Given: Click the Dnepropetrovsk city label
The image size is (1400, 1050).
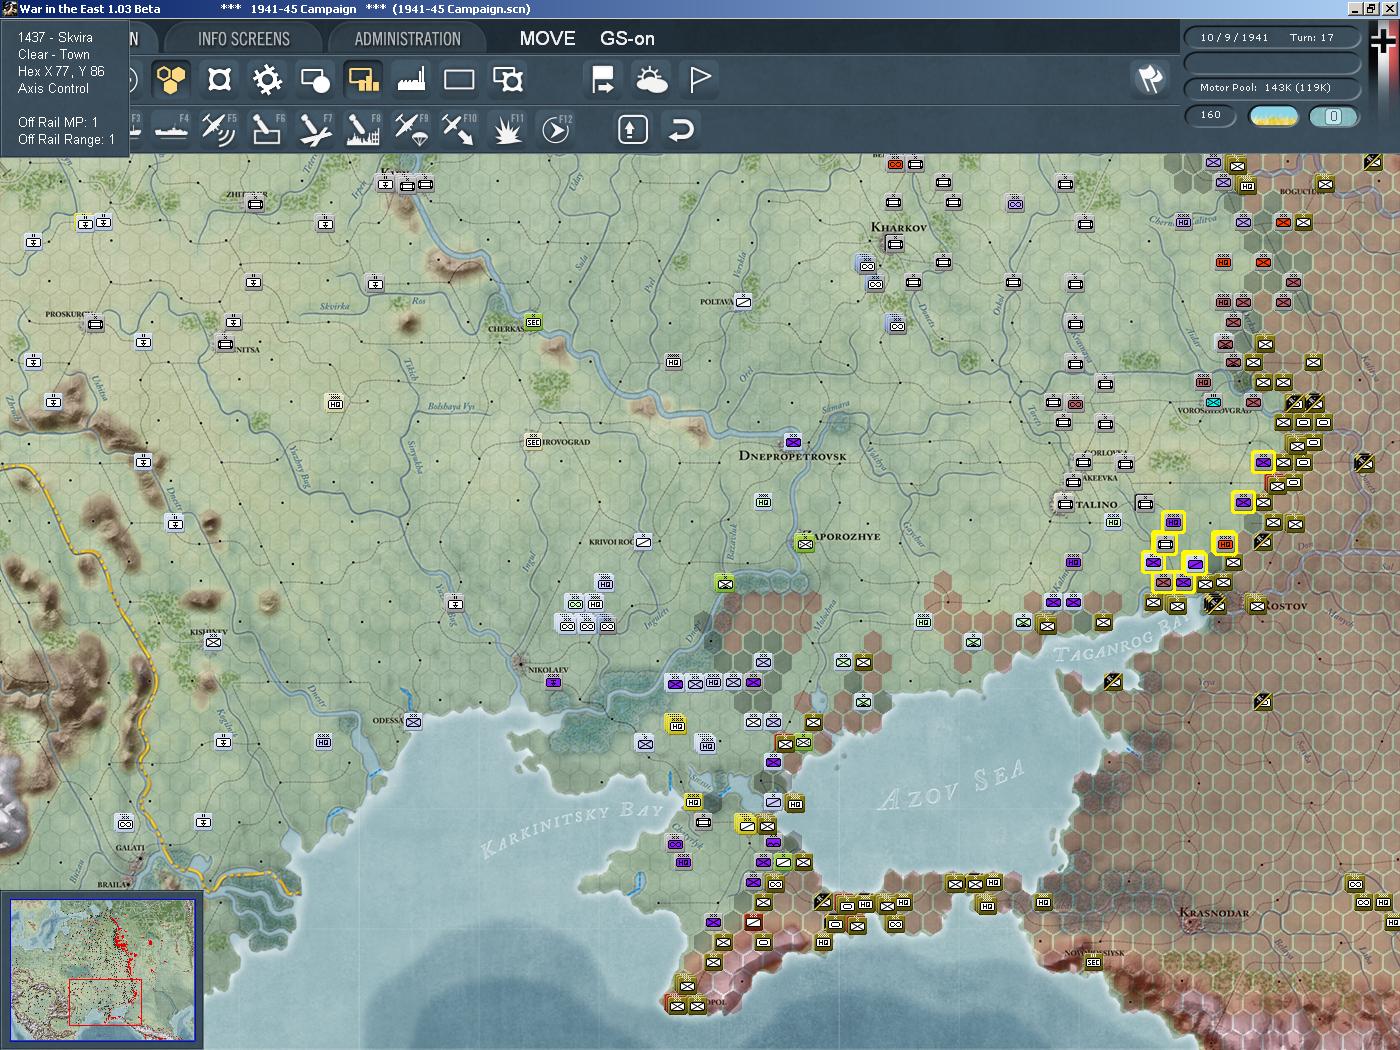Looking at the screenshot, I should click(792, 456).
